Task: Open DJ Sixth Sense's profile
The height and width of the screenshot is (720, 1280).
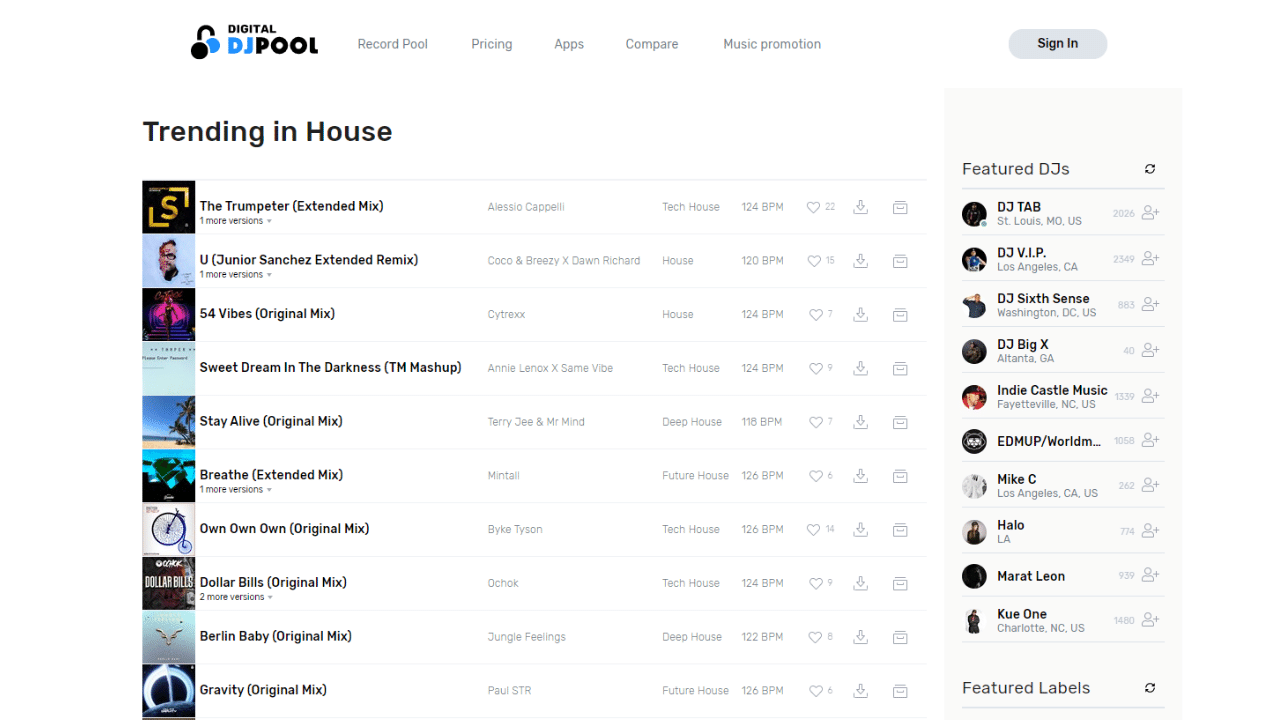Action: 1045,298
